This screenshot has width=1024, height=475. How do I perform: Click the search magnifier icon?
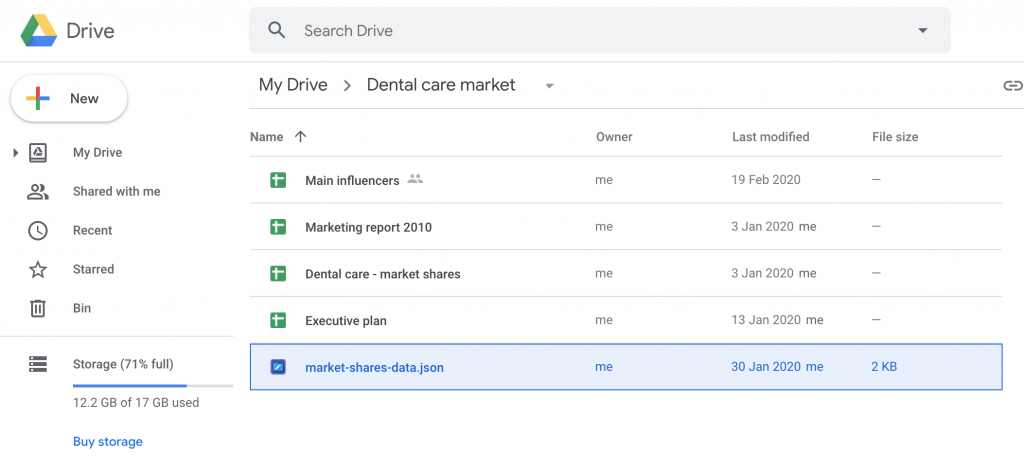277,30
